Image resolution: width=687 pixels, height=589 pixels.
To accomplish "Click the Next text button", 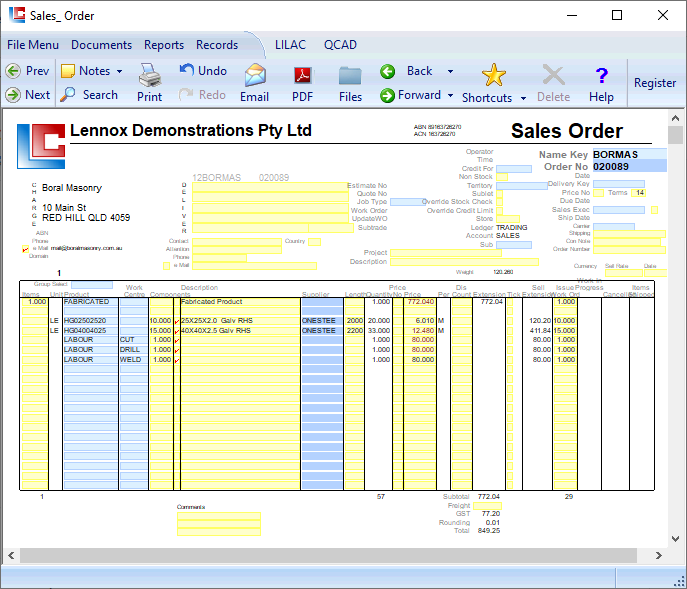I will (37, 95).
